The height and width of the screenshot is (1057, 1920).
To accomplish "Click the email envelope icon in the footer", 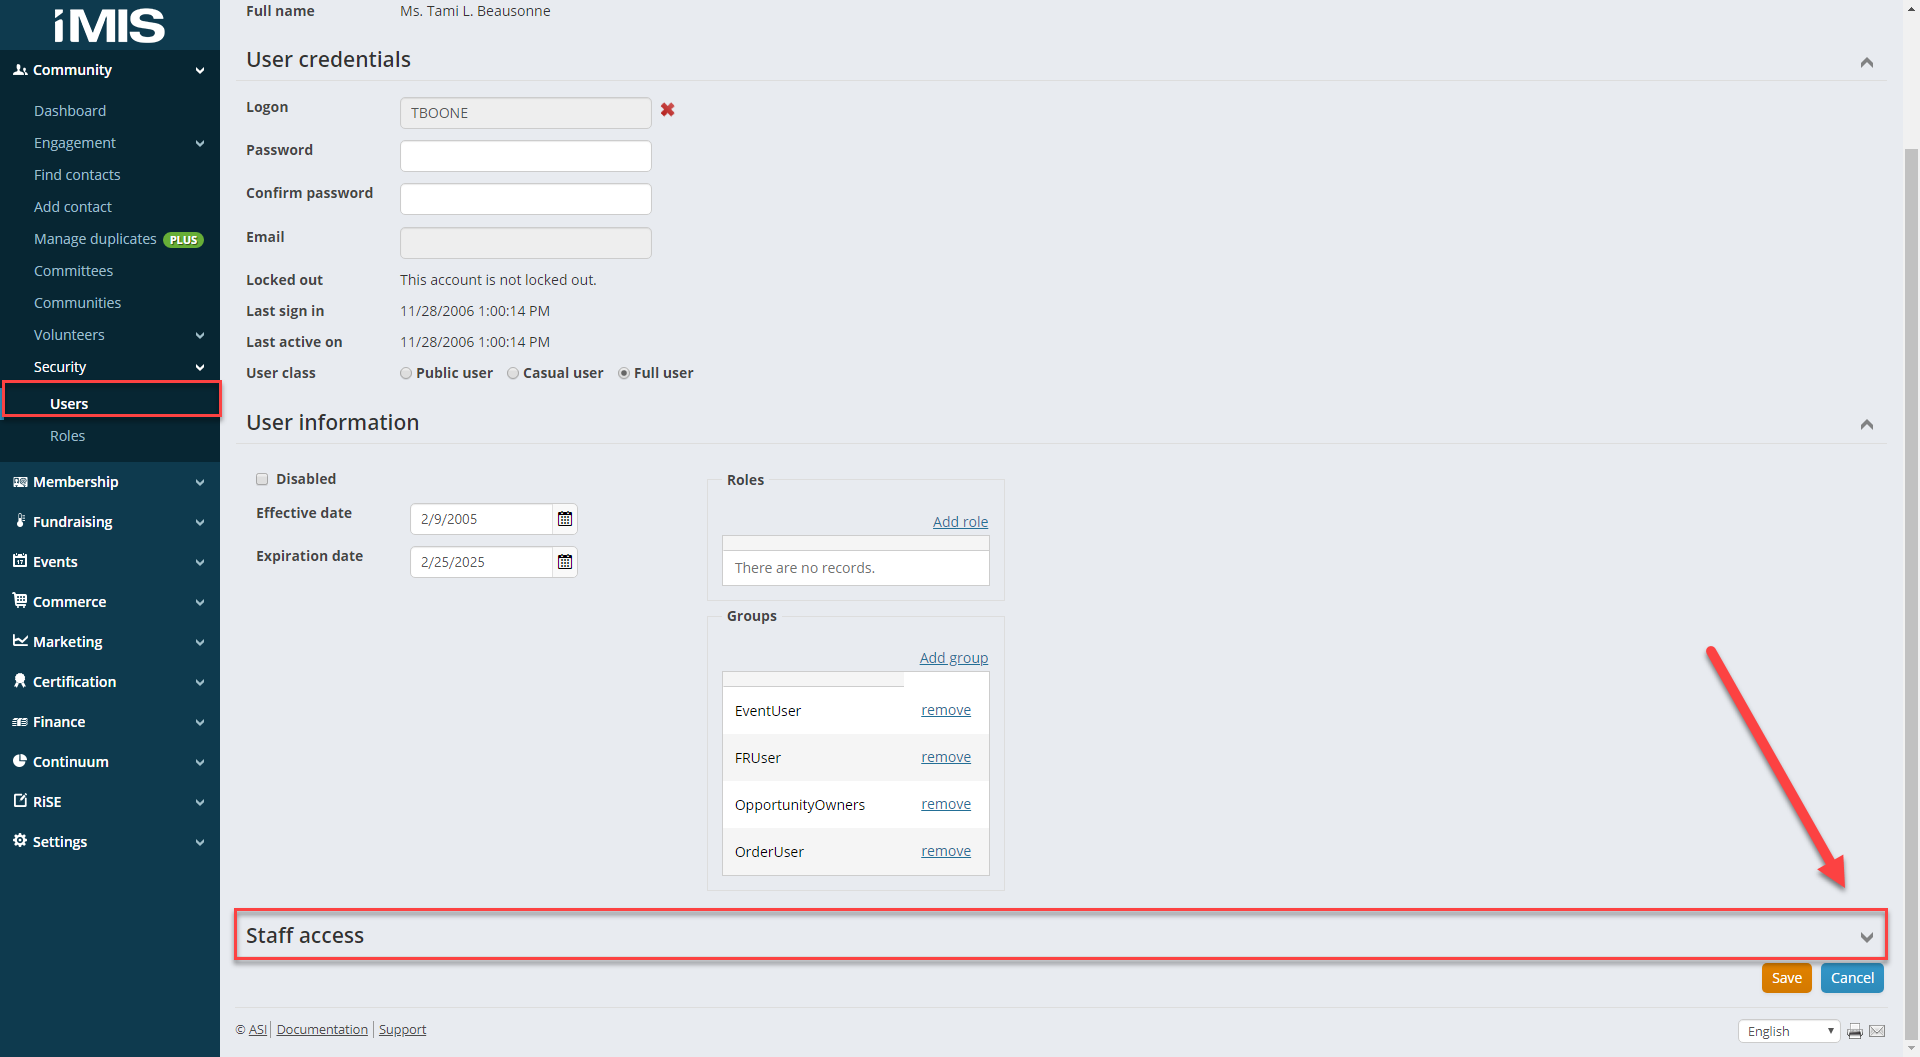I will (1877, 1031).
